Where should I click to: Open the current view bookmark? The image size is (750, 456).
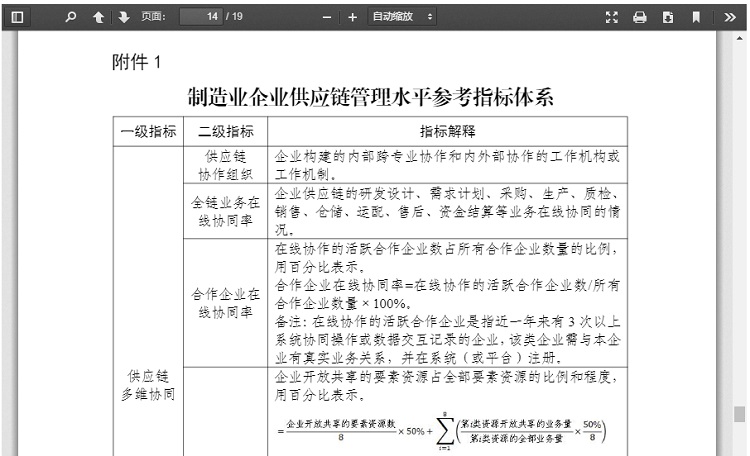coord(696,17)
